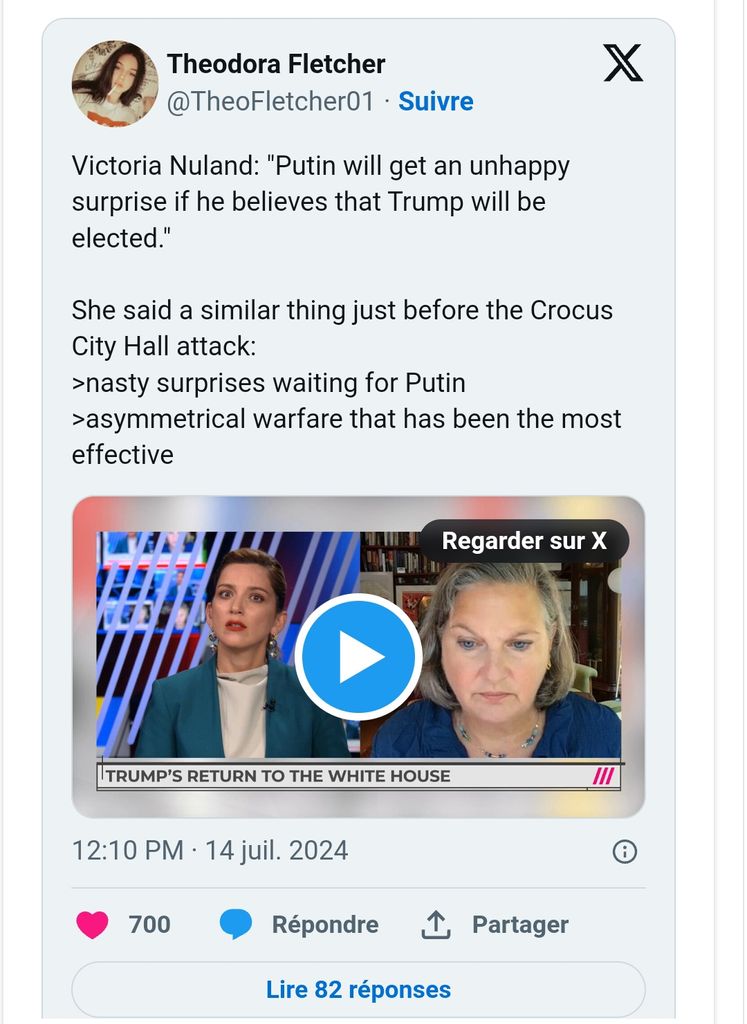Click the 12:10 PM 14 juil. 2024 timestamp
The width and height of the screenshot is (747, 1024).
pyautogui.click(x=210, y=851)
